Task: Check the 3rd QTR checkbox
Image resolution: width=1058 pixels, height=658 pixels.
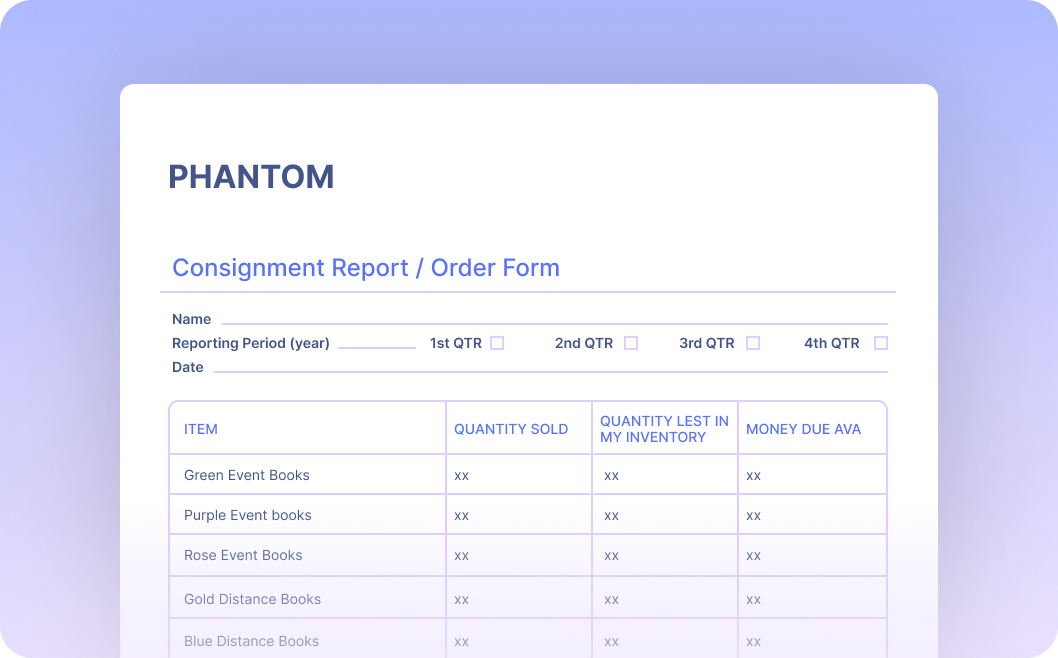Action: (752, 343)
